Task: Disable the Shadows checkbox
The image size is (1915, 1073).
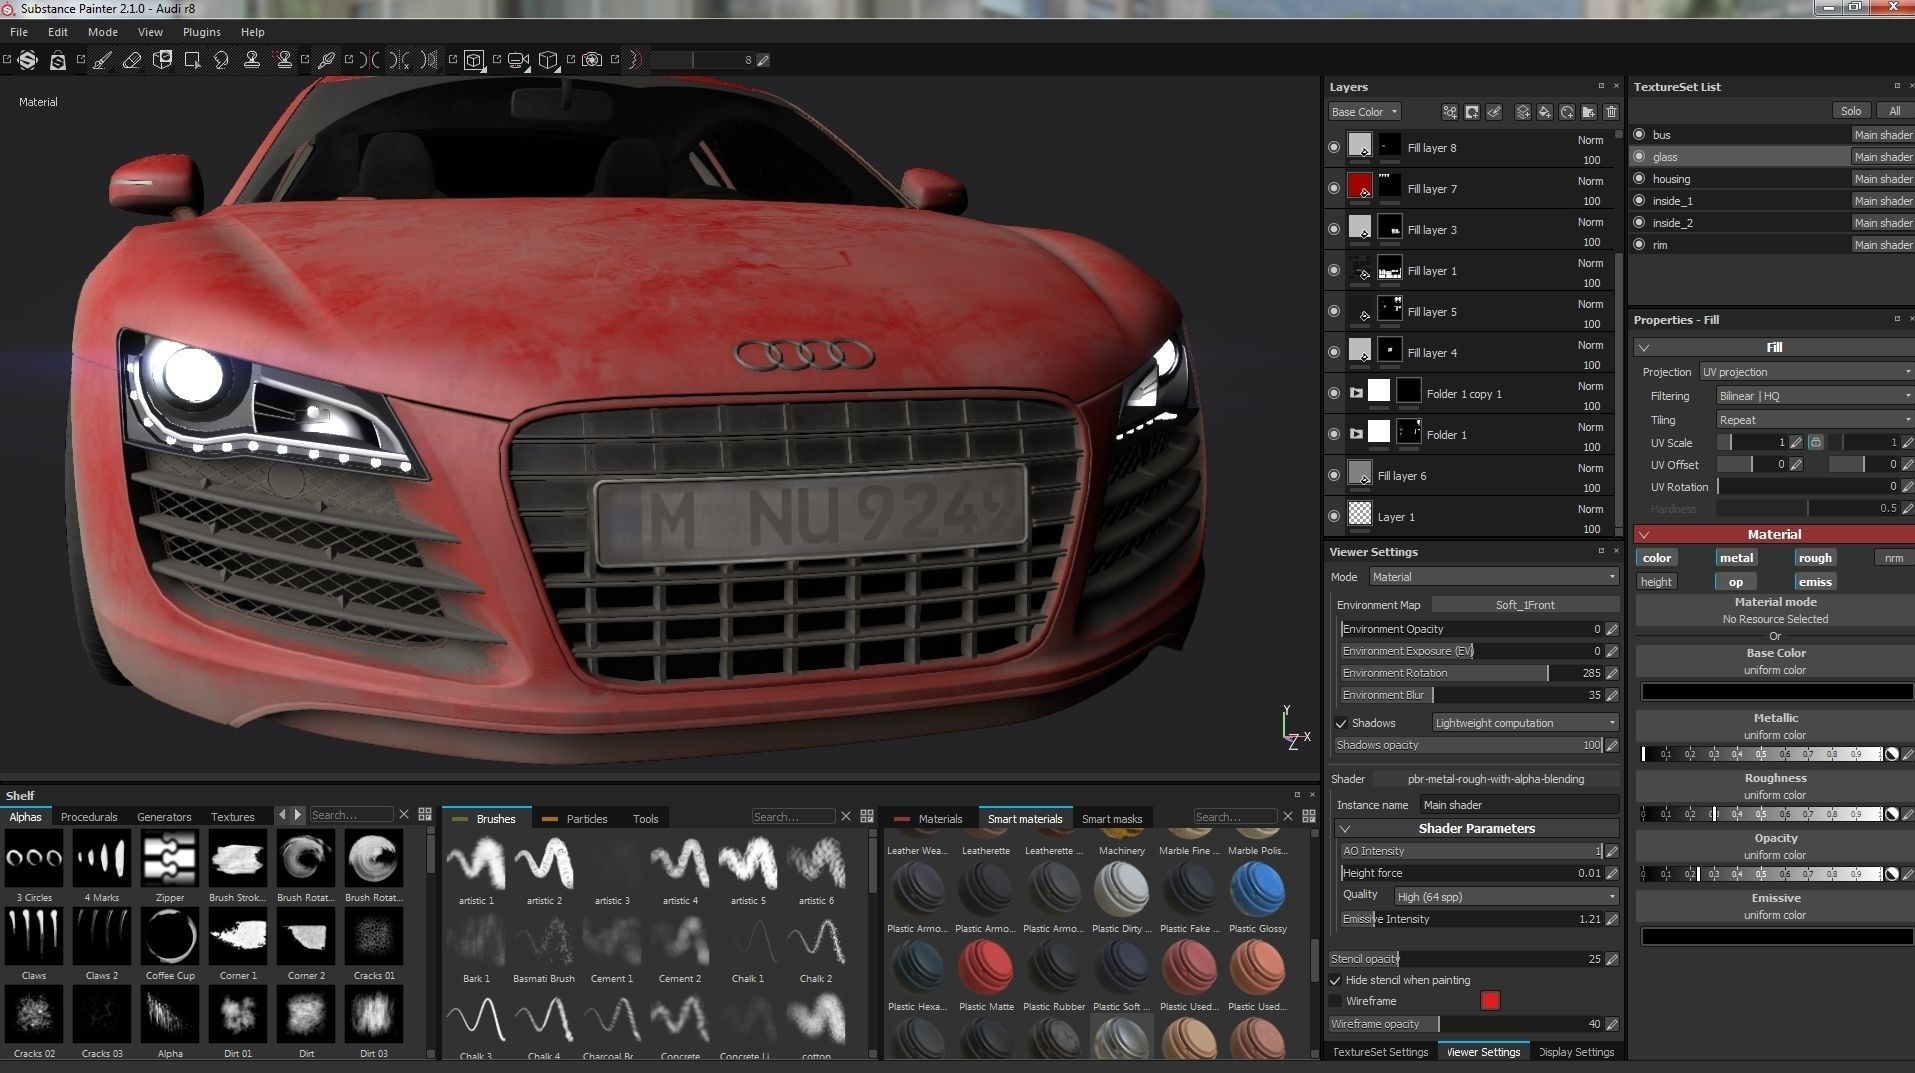Action: point(1341,723)
